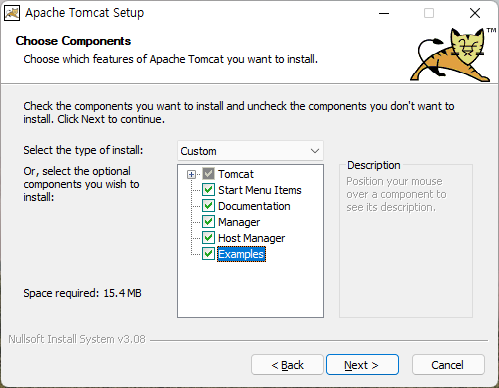Uncheck the Manager checkbox
The width and height of the screenshot is (499, 388).
coord(208,222)
